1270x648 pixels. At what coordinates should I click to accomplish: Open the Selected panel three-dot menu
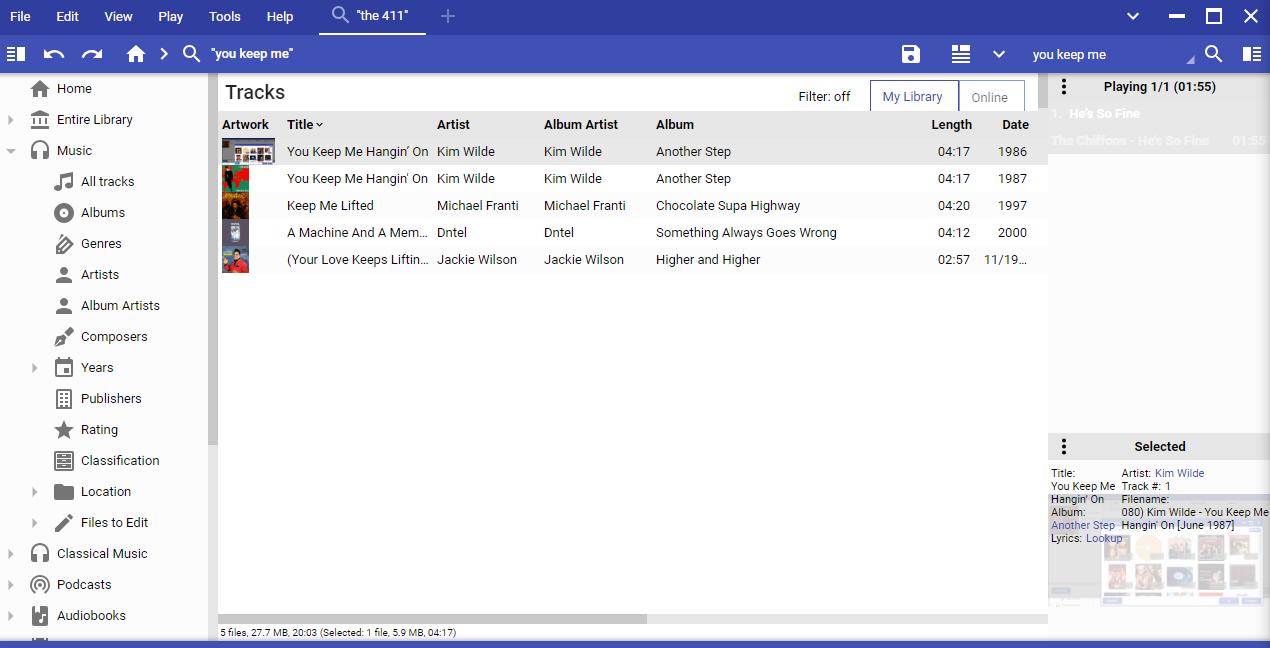click(x=1064, y=447)
